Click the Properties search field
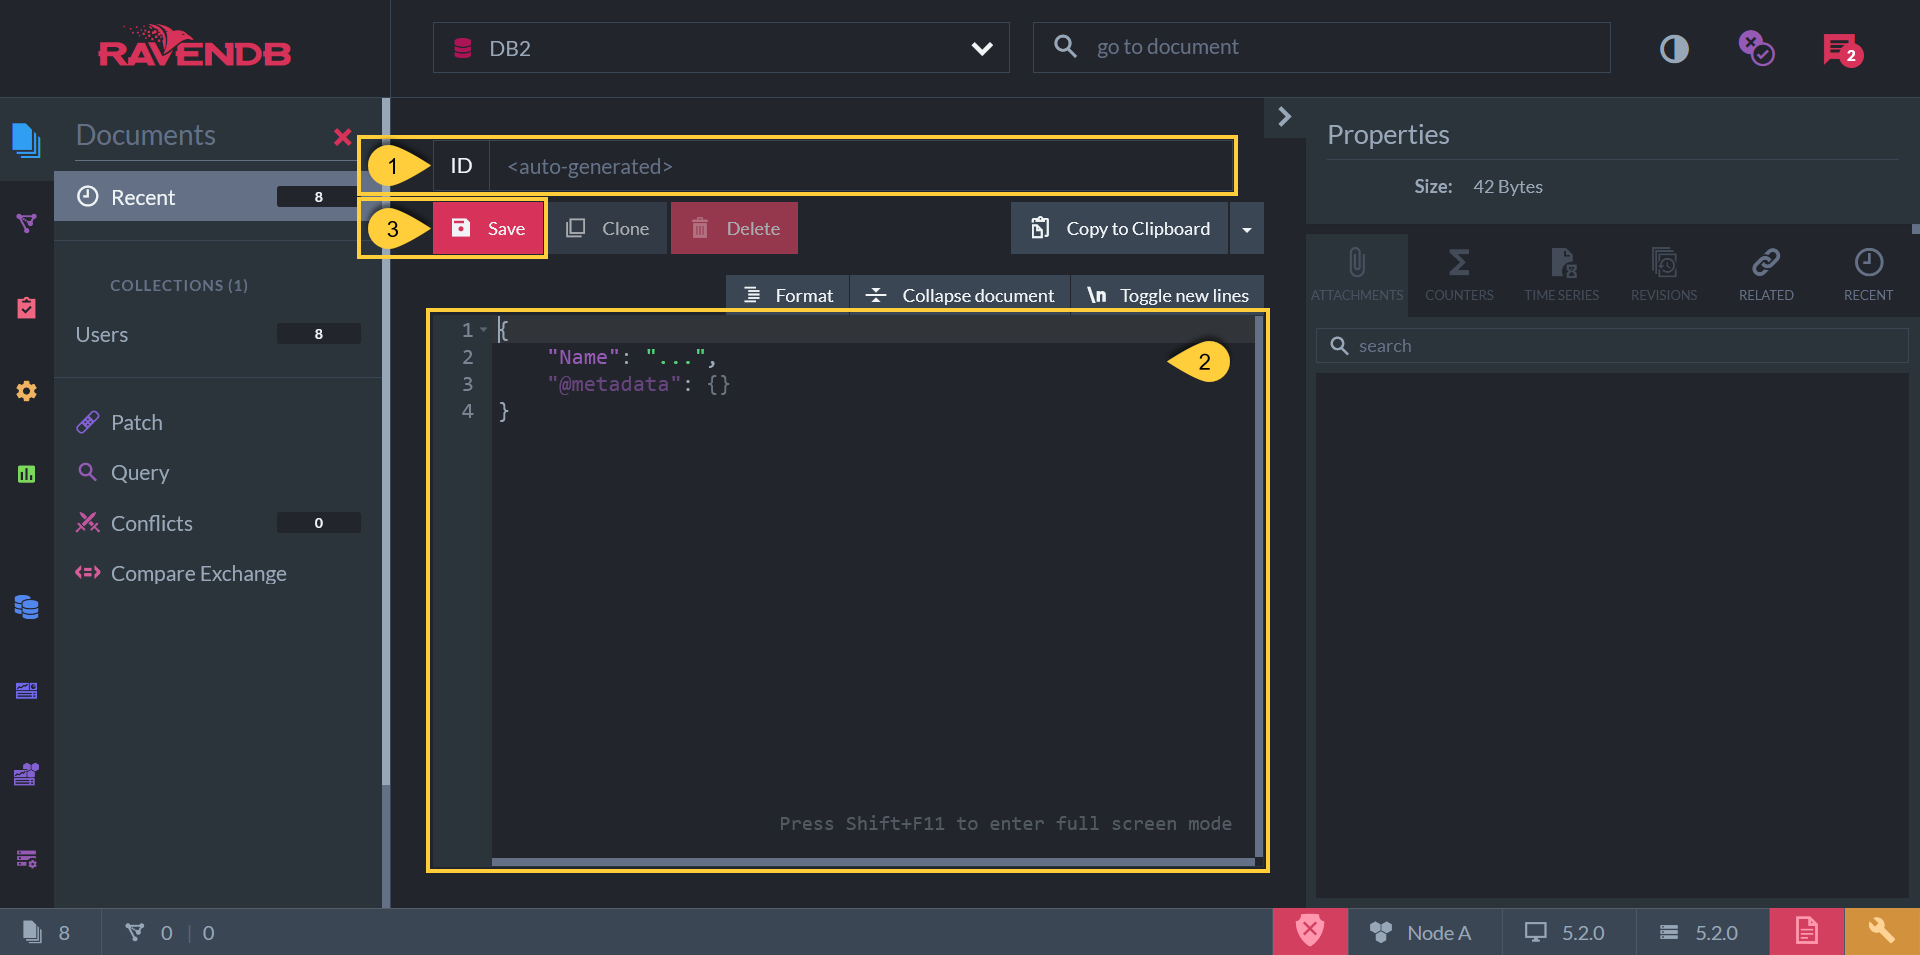1920x955 pixels. [x=1612, y=346]
